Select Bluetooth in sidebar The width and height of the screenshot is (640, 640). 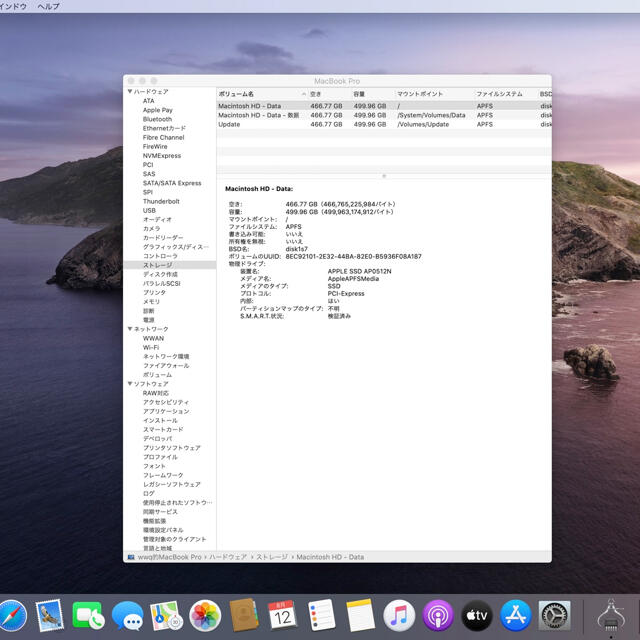click(157, 119)
